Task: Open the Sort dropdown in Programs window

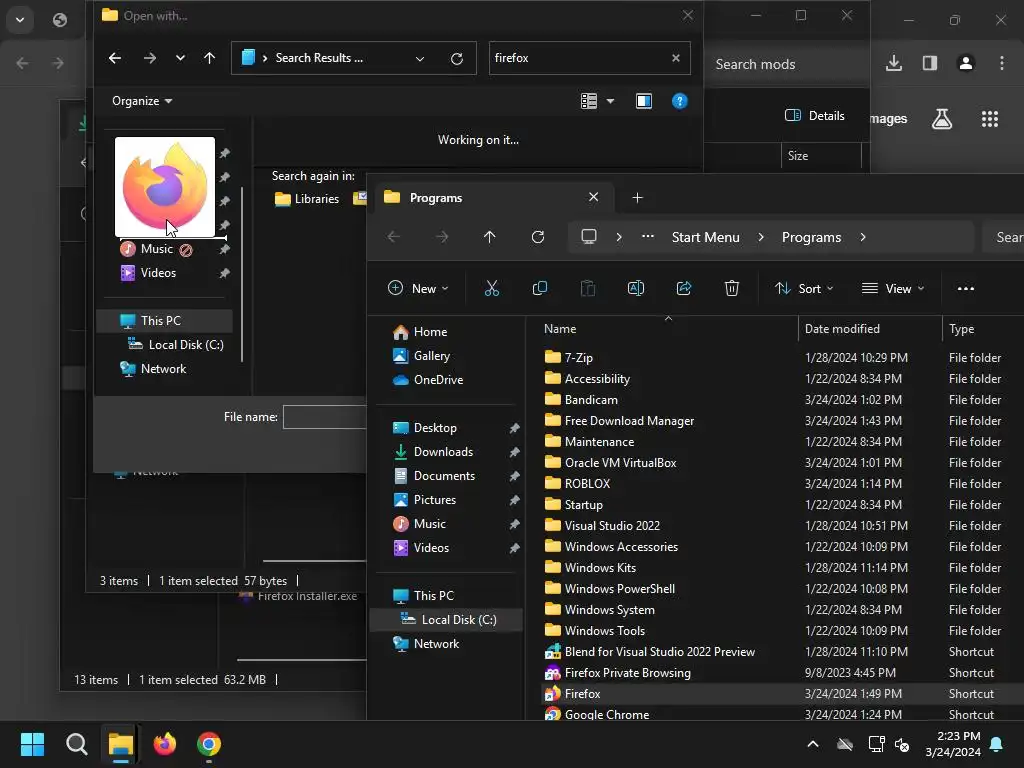Action: pos(803,288)
